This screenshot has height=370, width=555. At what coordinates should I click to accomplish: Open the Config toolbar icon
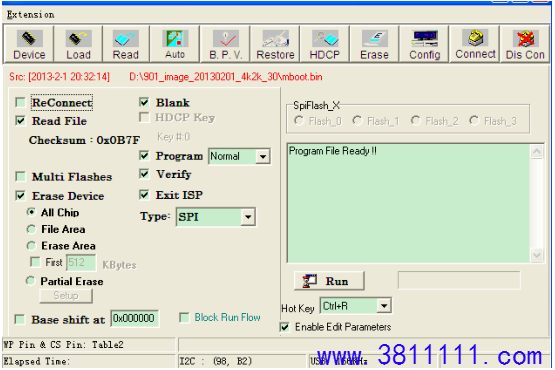click(424, 44)
